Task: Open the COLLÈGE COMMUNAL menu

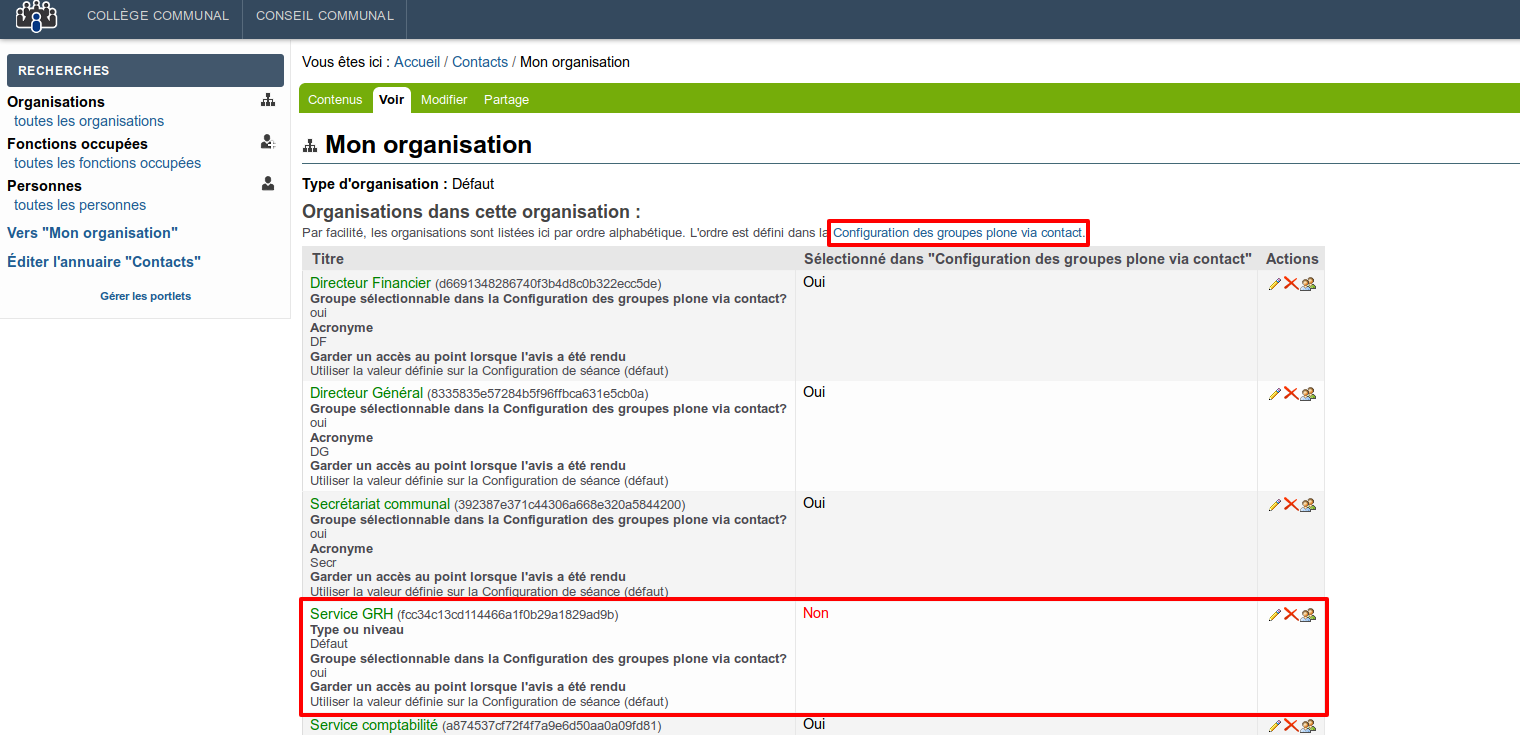Action: [158, 16]
